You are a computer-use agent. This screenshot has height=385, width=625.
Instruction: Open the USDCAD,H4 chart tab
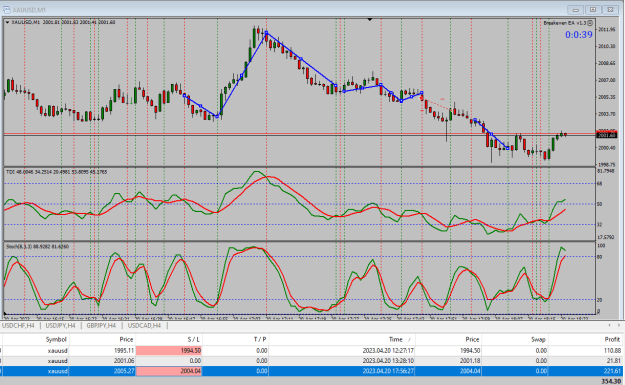(x=144, y=326)
